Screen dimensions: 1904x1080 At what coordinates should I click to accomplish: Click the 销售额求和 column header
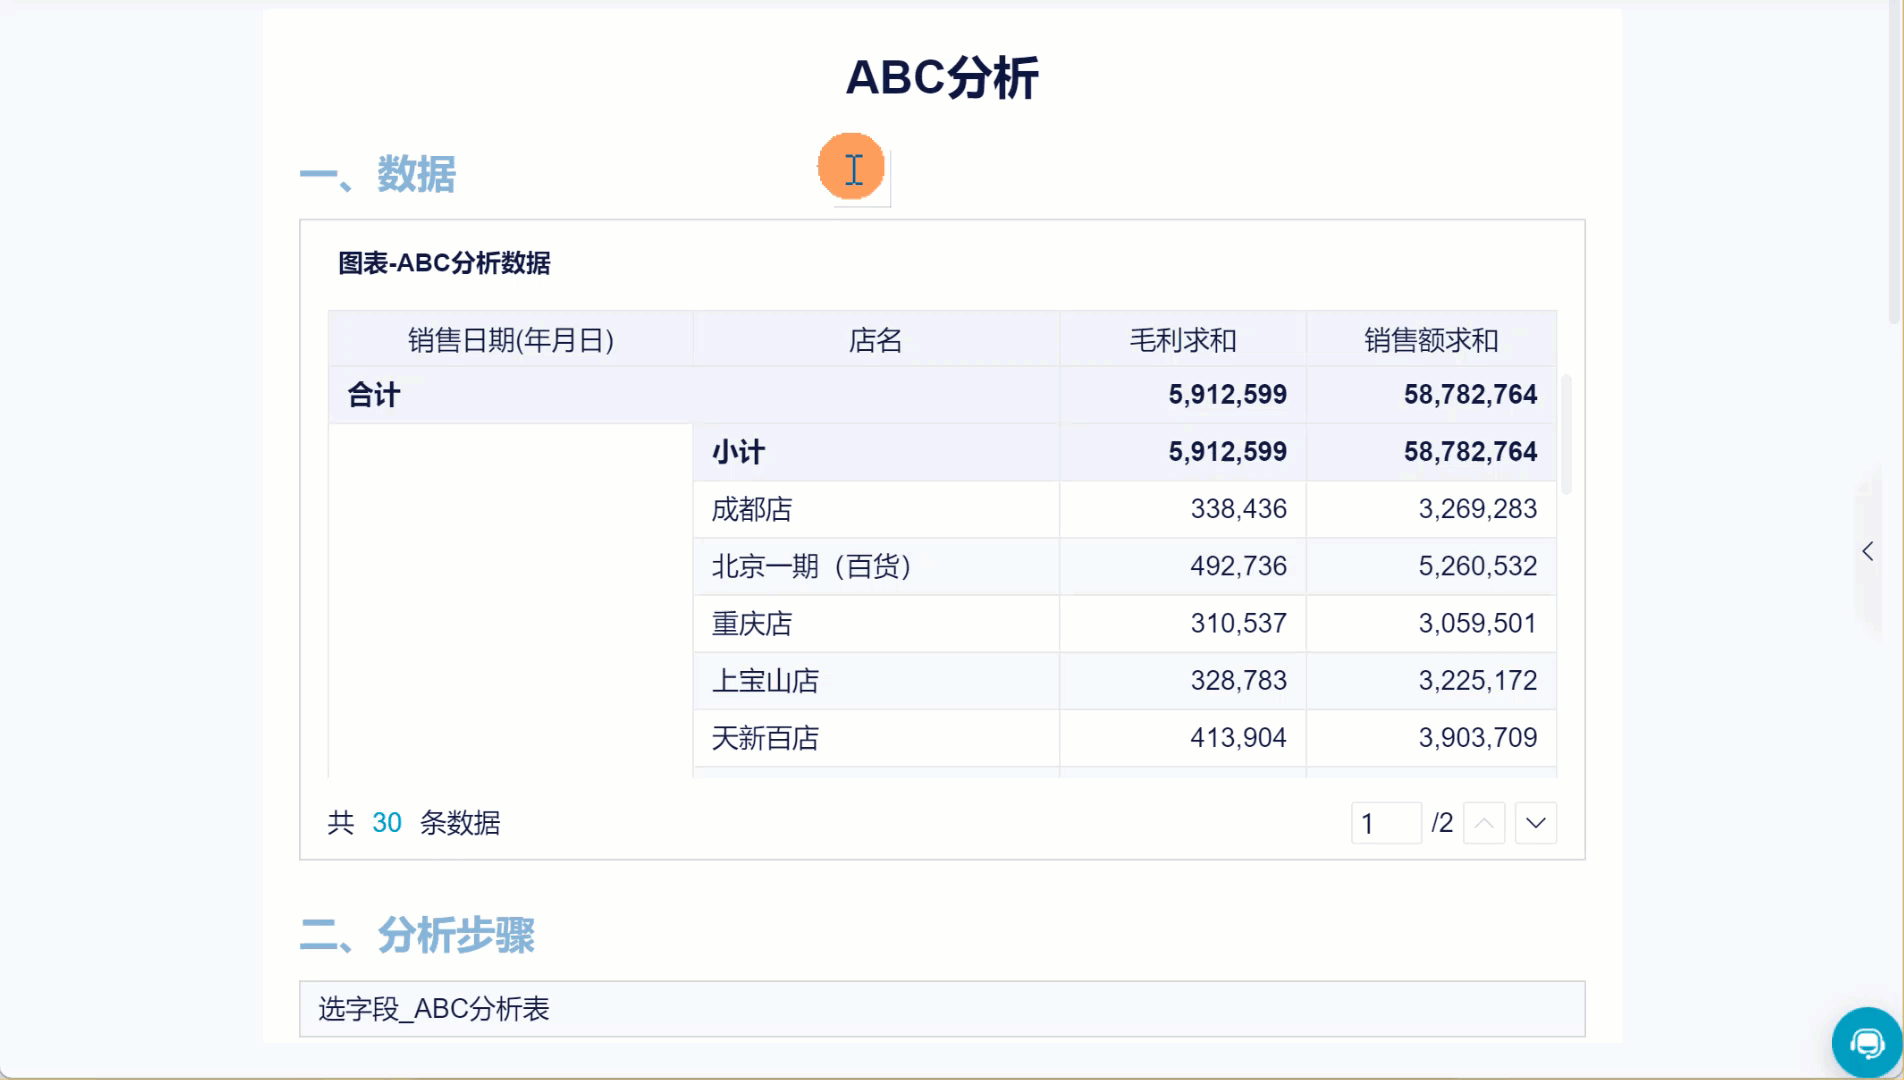tap(1431, 340)
